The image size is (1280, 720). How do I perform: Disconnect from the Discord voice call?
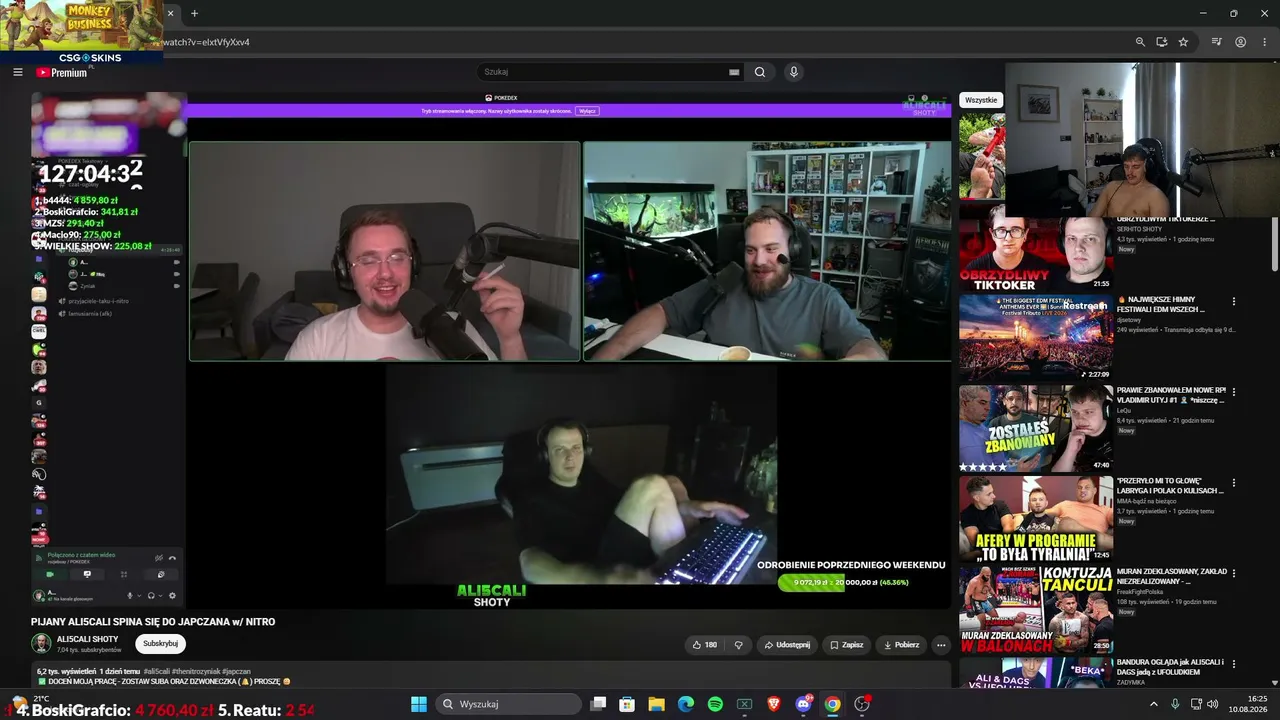point(172,558)
